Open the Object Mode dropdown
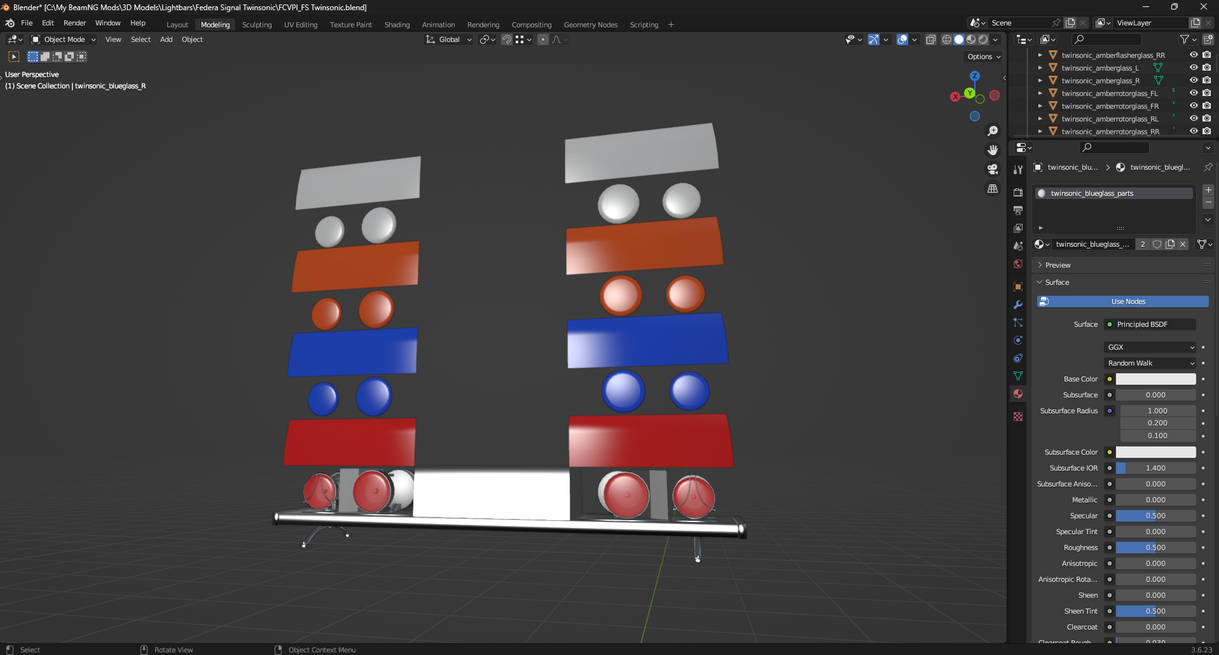Screen dimensions: 1219x655 click(63, 40)
